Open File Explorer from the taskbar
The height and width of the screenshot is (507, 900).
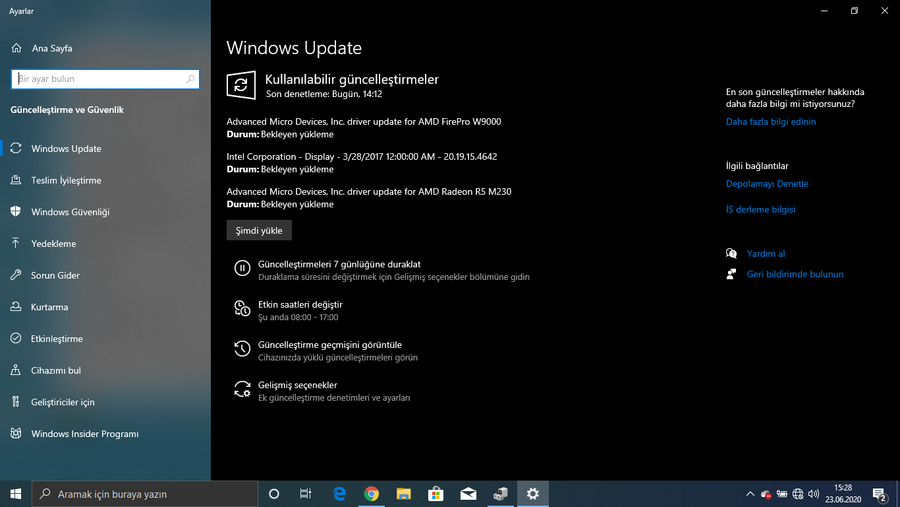click(404, 494)
